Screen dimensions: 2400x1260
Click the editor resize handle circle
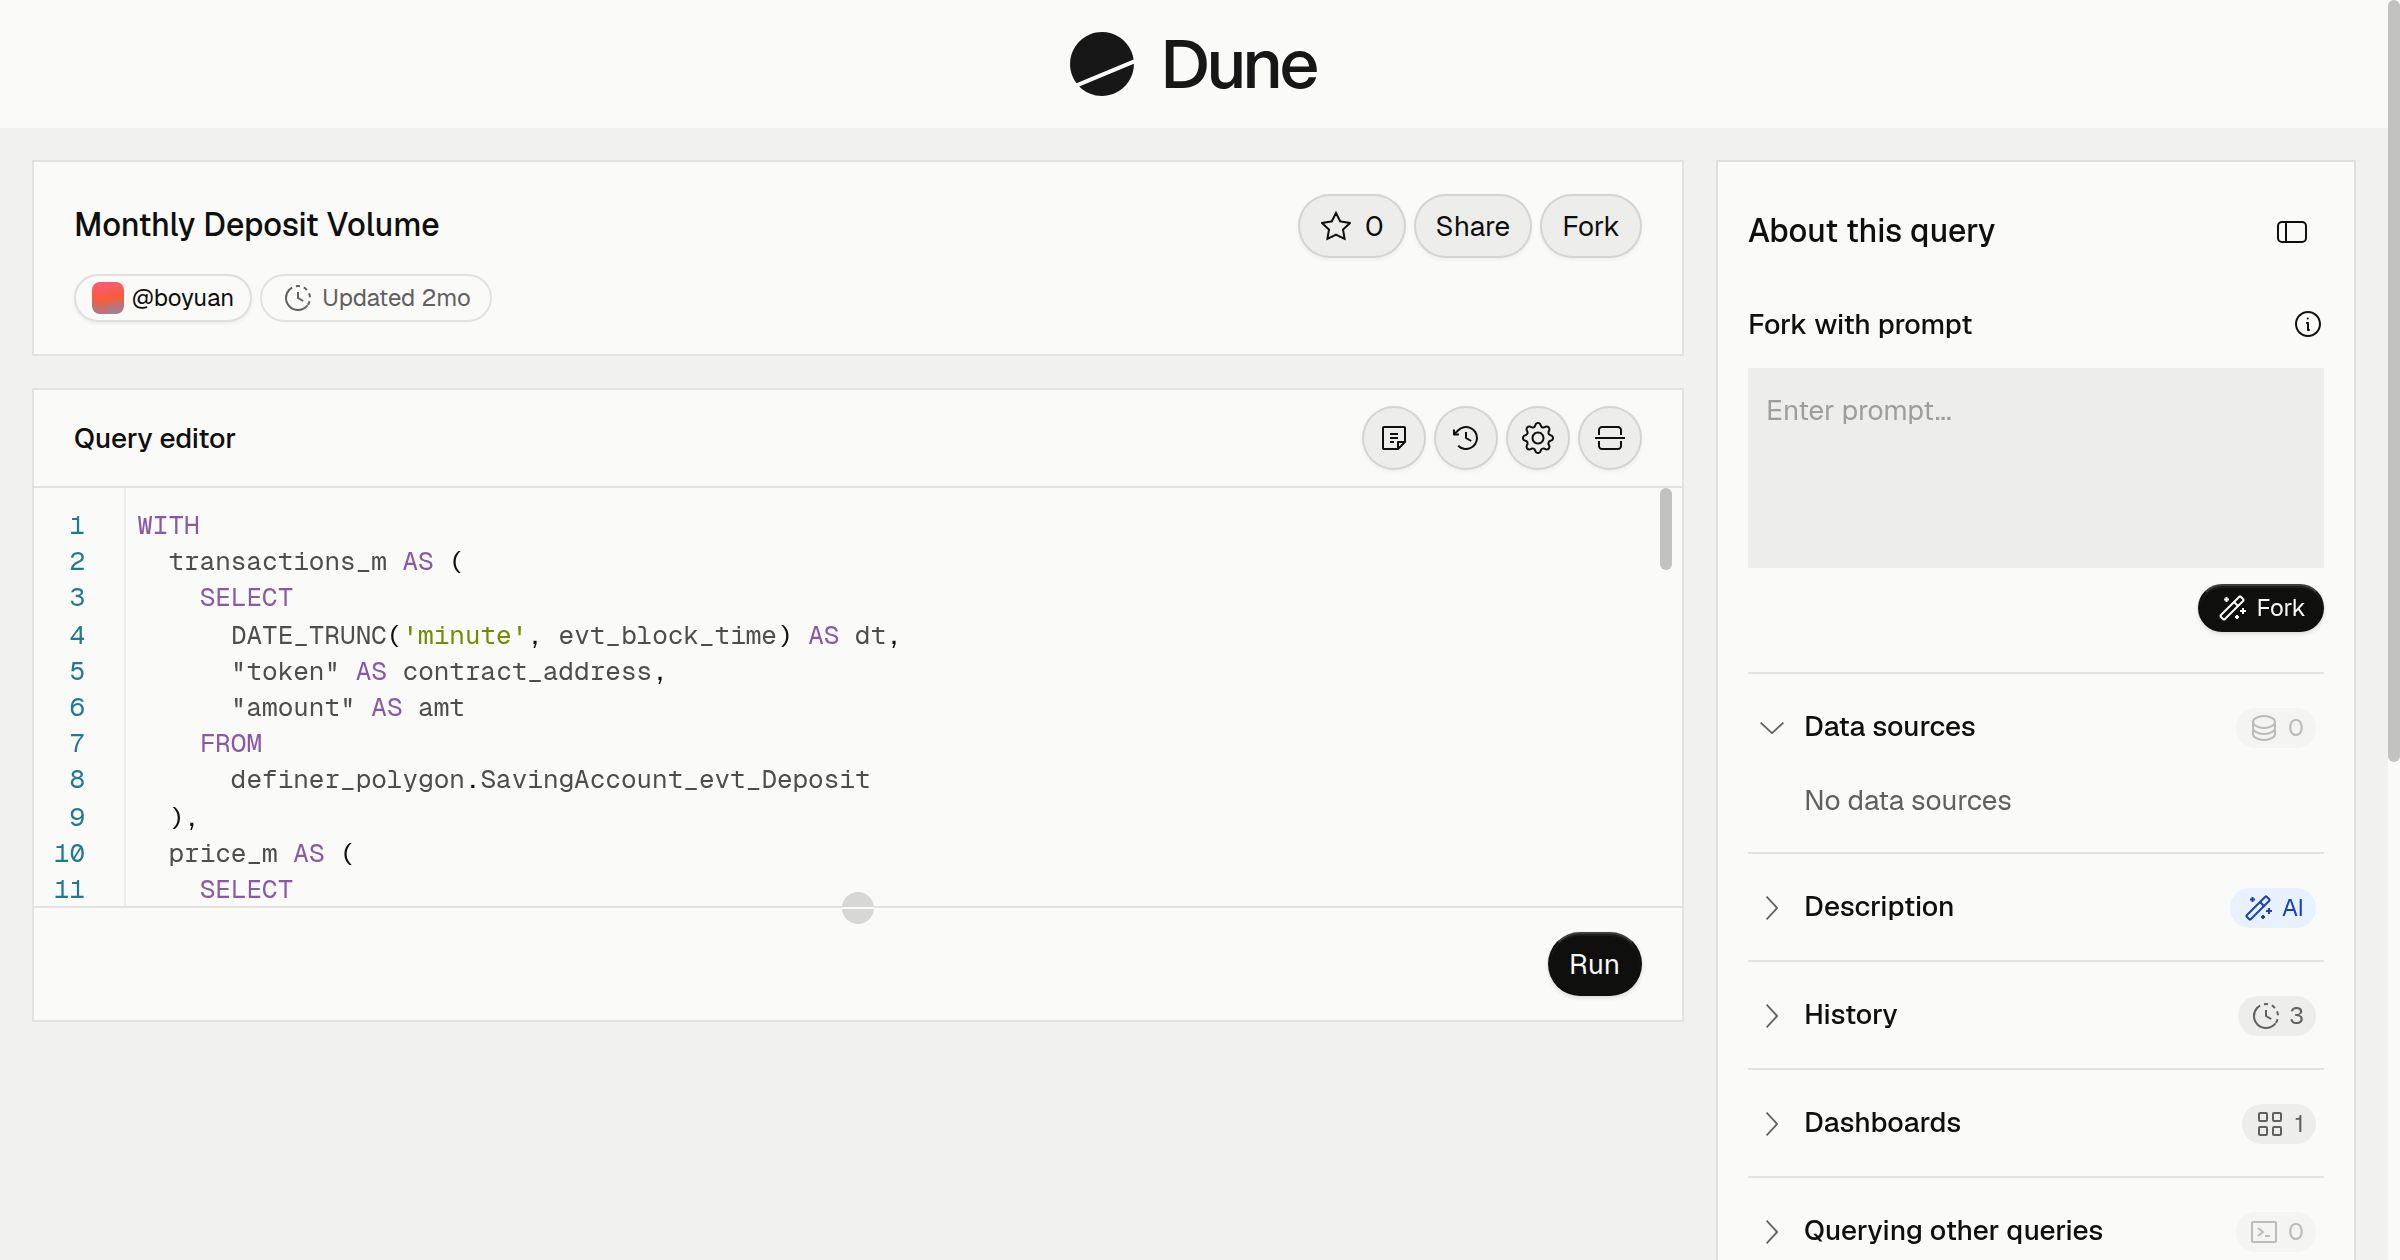click(857, 907)
